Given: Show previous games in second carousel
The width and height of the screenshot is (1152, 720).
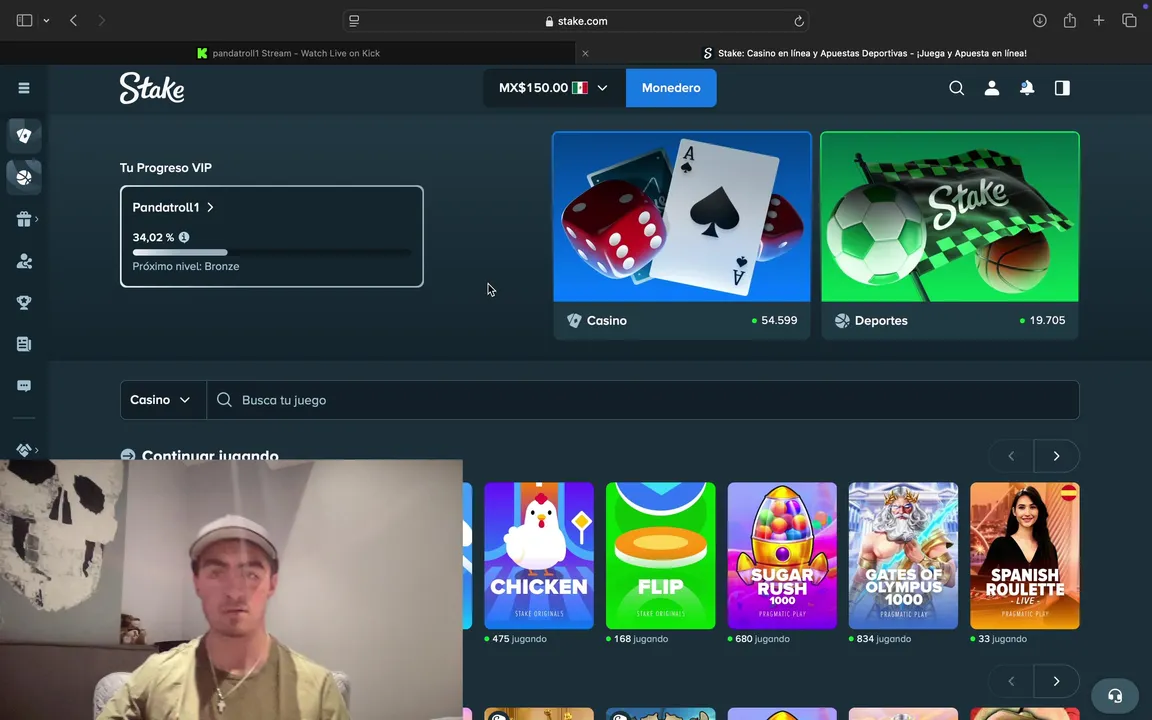Looking at the screenshot, I should click(1011, 681).
